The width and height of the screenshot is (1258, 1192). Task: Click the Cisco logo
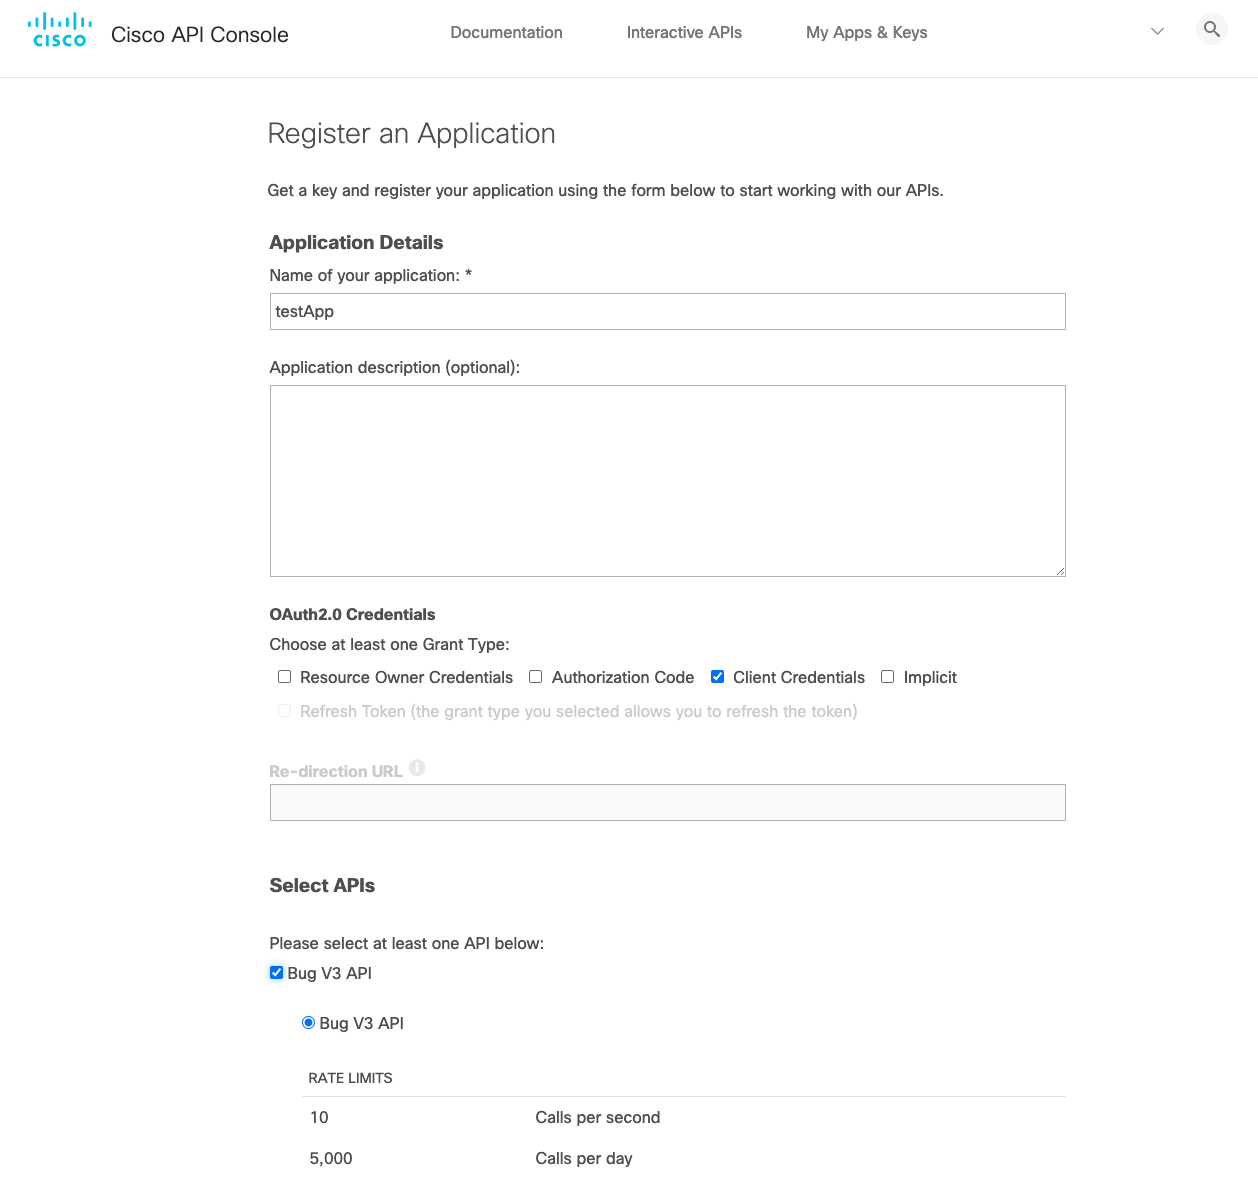point(59,28)
